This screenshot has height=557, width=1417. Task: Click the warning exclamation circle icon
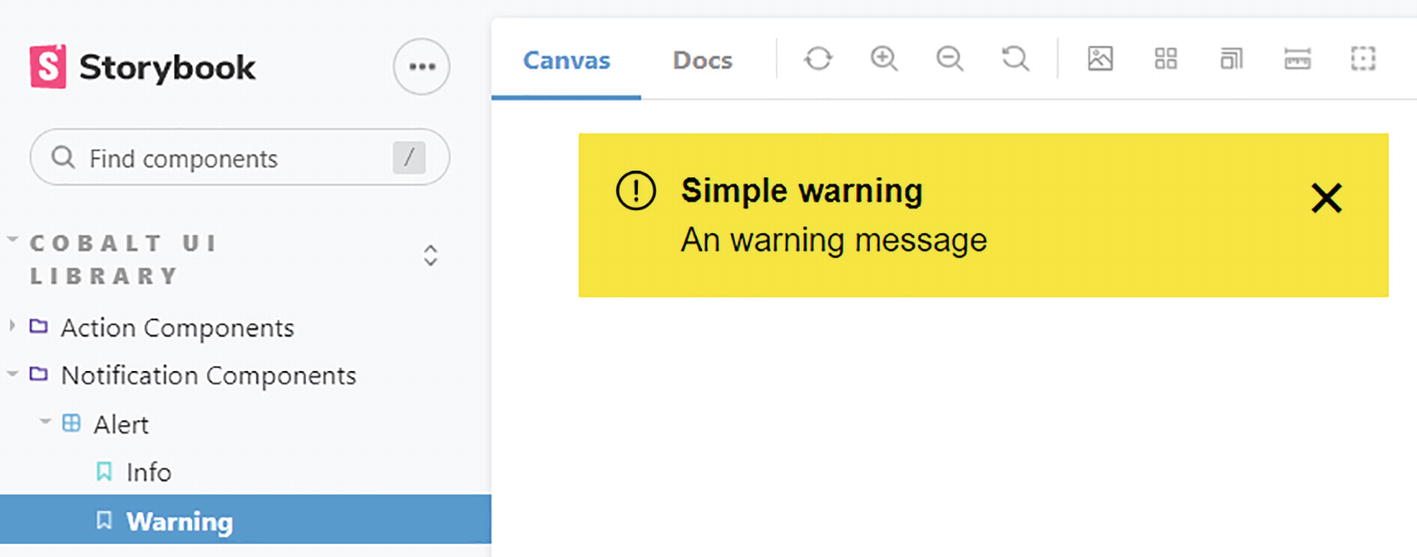[x=636, y=190]
